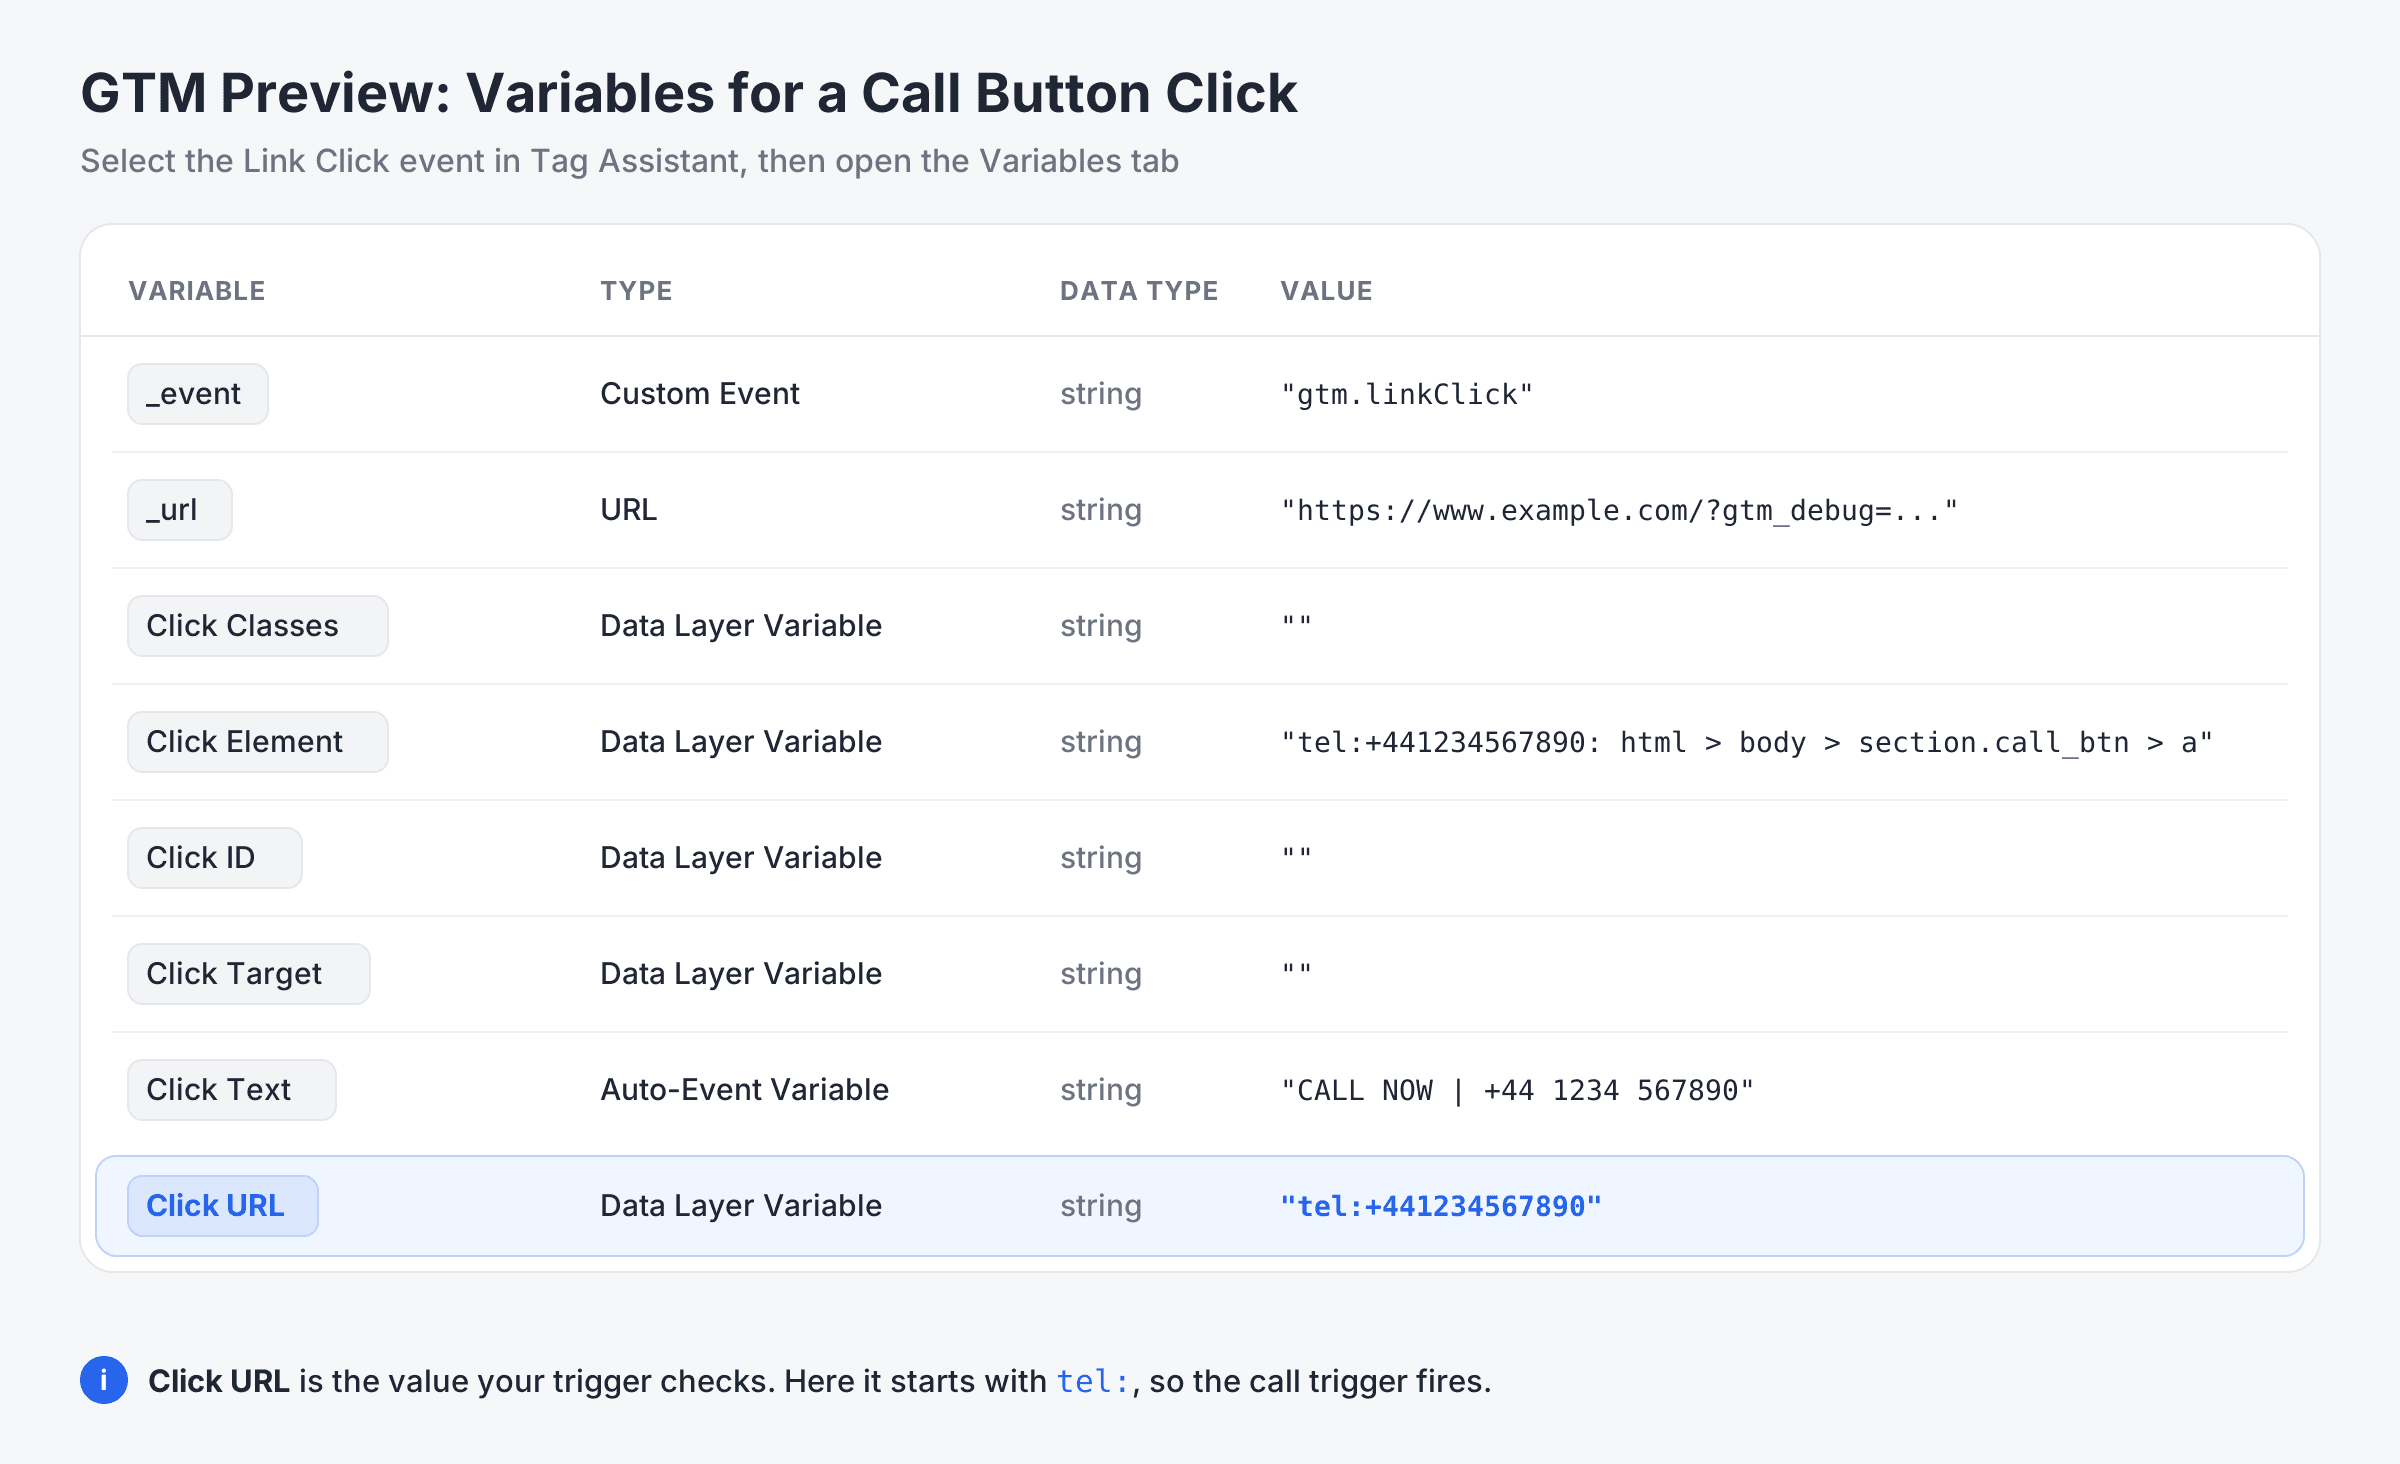
Task: Click the Click Target variable chip
Action: point(249,974)
